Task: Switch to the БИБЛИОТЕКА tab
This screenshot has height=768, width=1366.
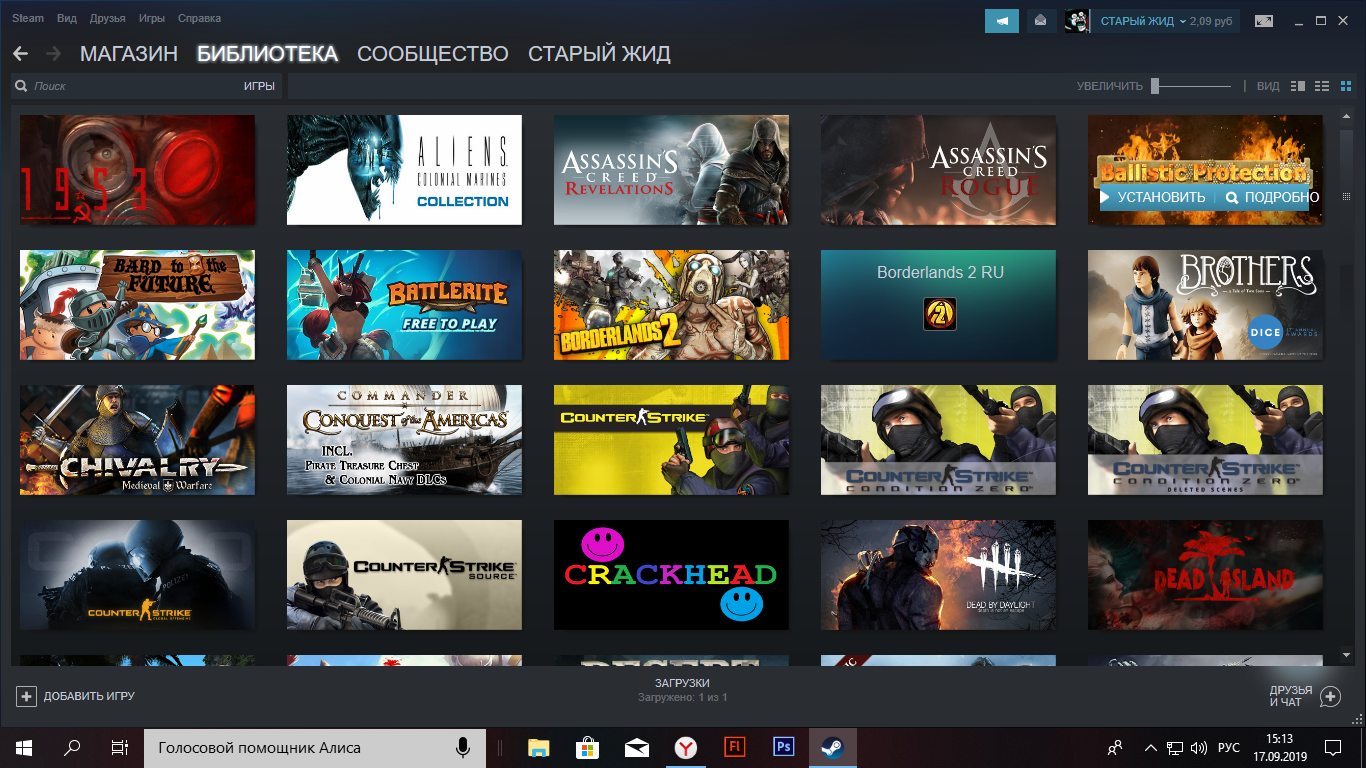Action: [267, 54]
